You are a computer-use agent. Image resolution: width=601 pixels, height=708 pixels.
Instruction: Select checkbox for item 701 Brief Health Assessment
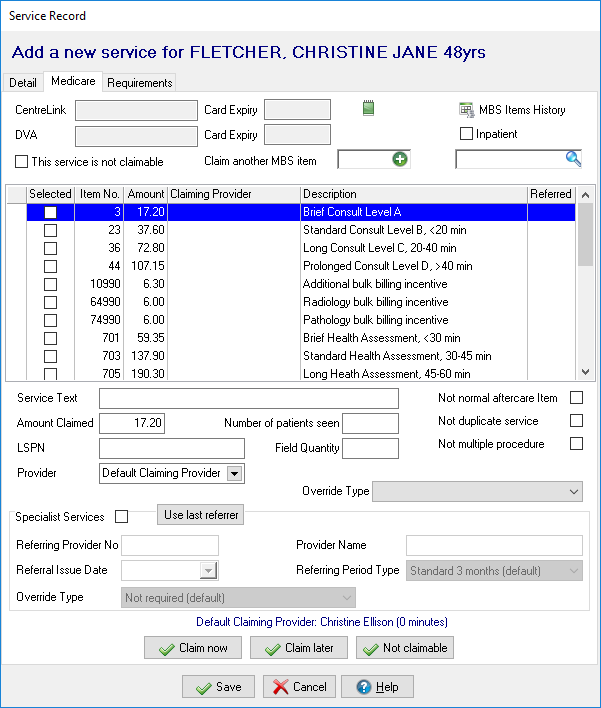coord(50,338)
